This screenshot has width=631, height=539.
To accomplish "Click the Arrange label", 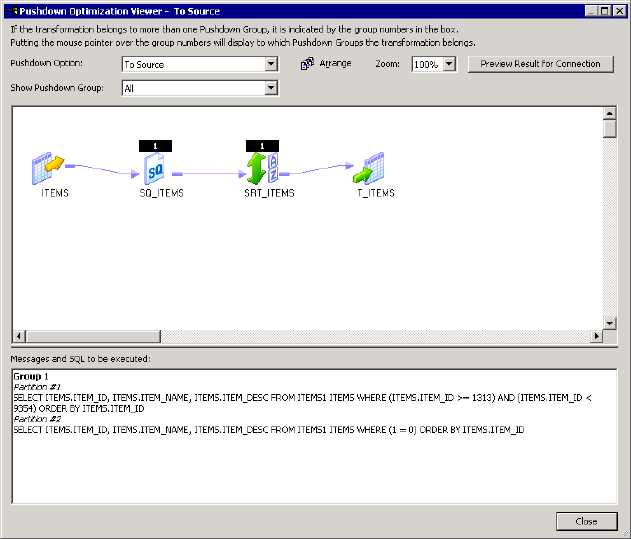I will [335, 63].
